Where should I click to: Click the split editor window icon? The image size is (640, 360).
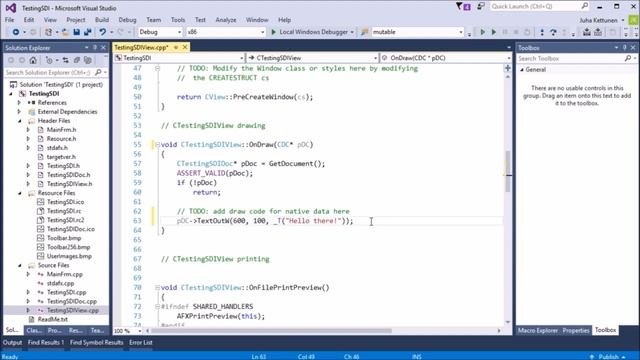508,68
